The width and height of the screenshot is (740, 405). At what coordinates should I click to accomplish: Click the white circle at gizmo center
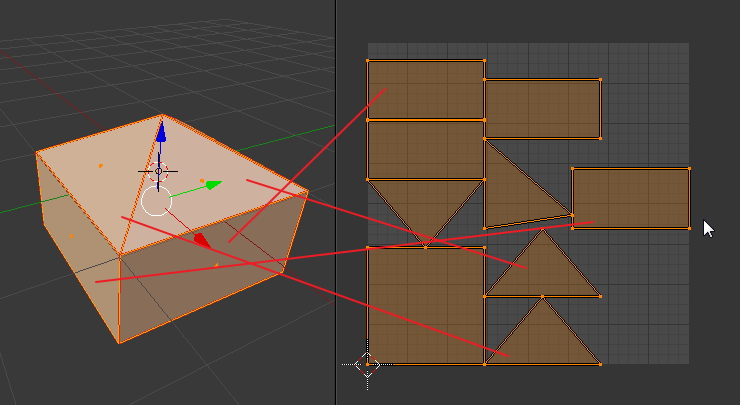pos(157,201)
